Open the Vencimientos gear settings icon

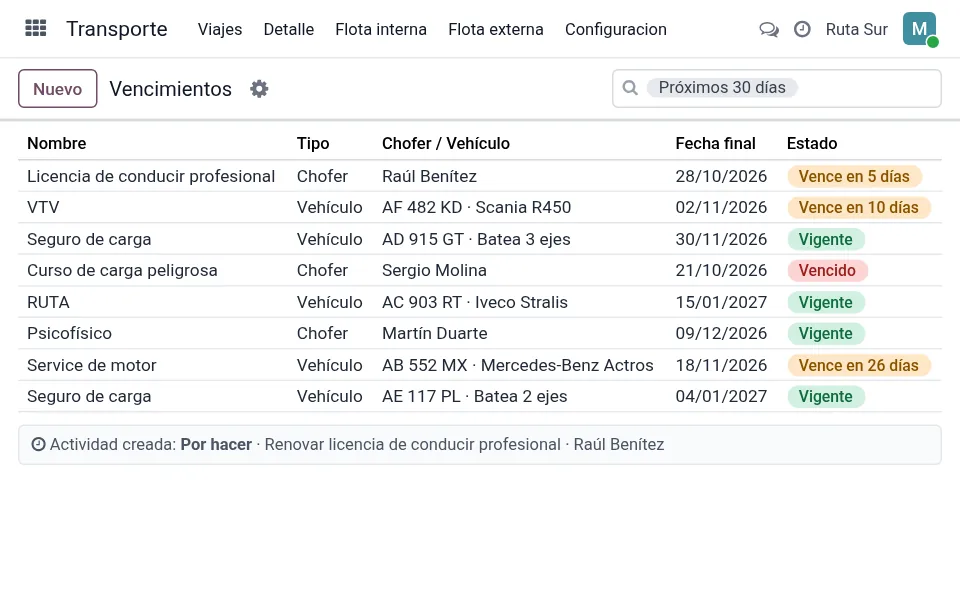[x=259, y=89]
